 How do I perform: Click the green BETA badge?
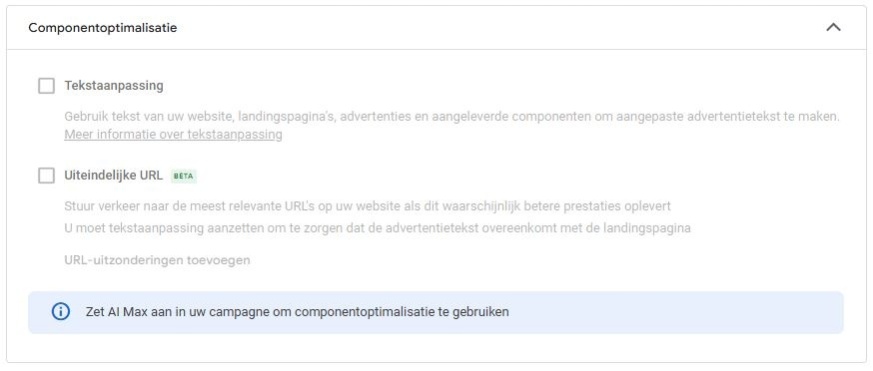point(184,176)
